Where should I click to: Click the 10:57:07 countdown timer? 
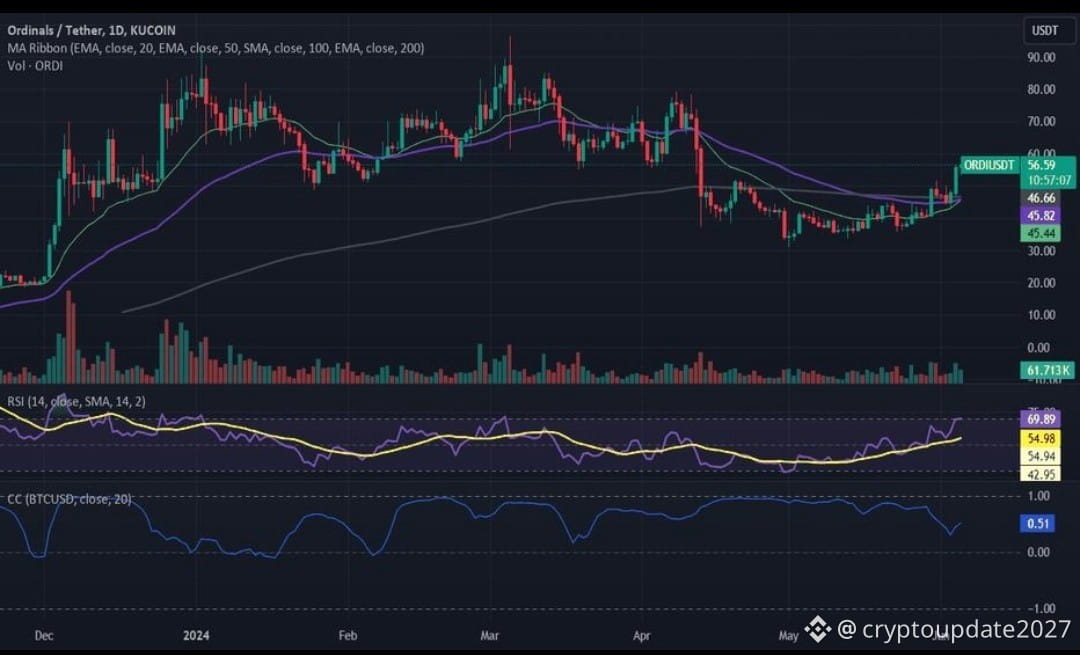tap(1048, 180)
